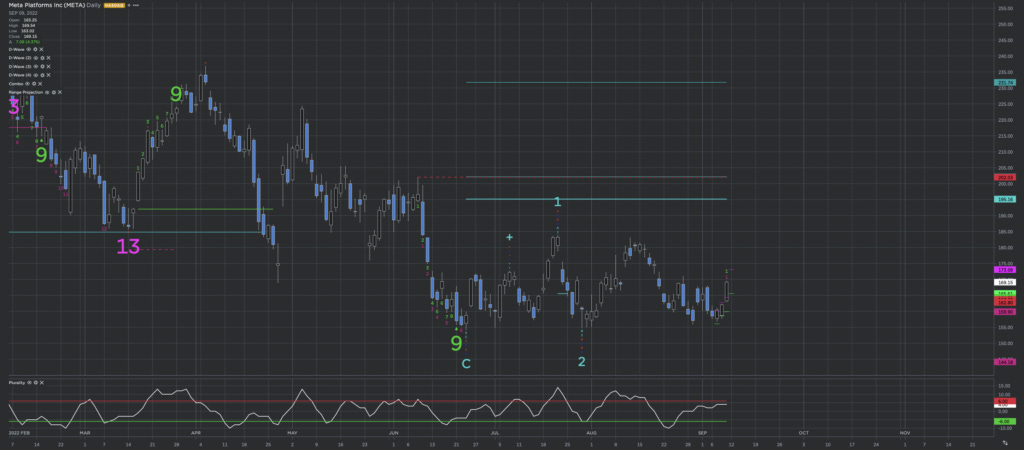Remove the Combo indicator
The image size is (1024, 450).
point(40,84)
